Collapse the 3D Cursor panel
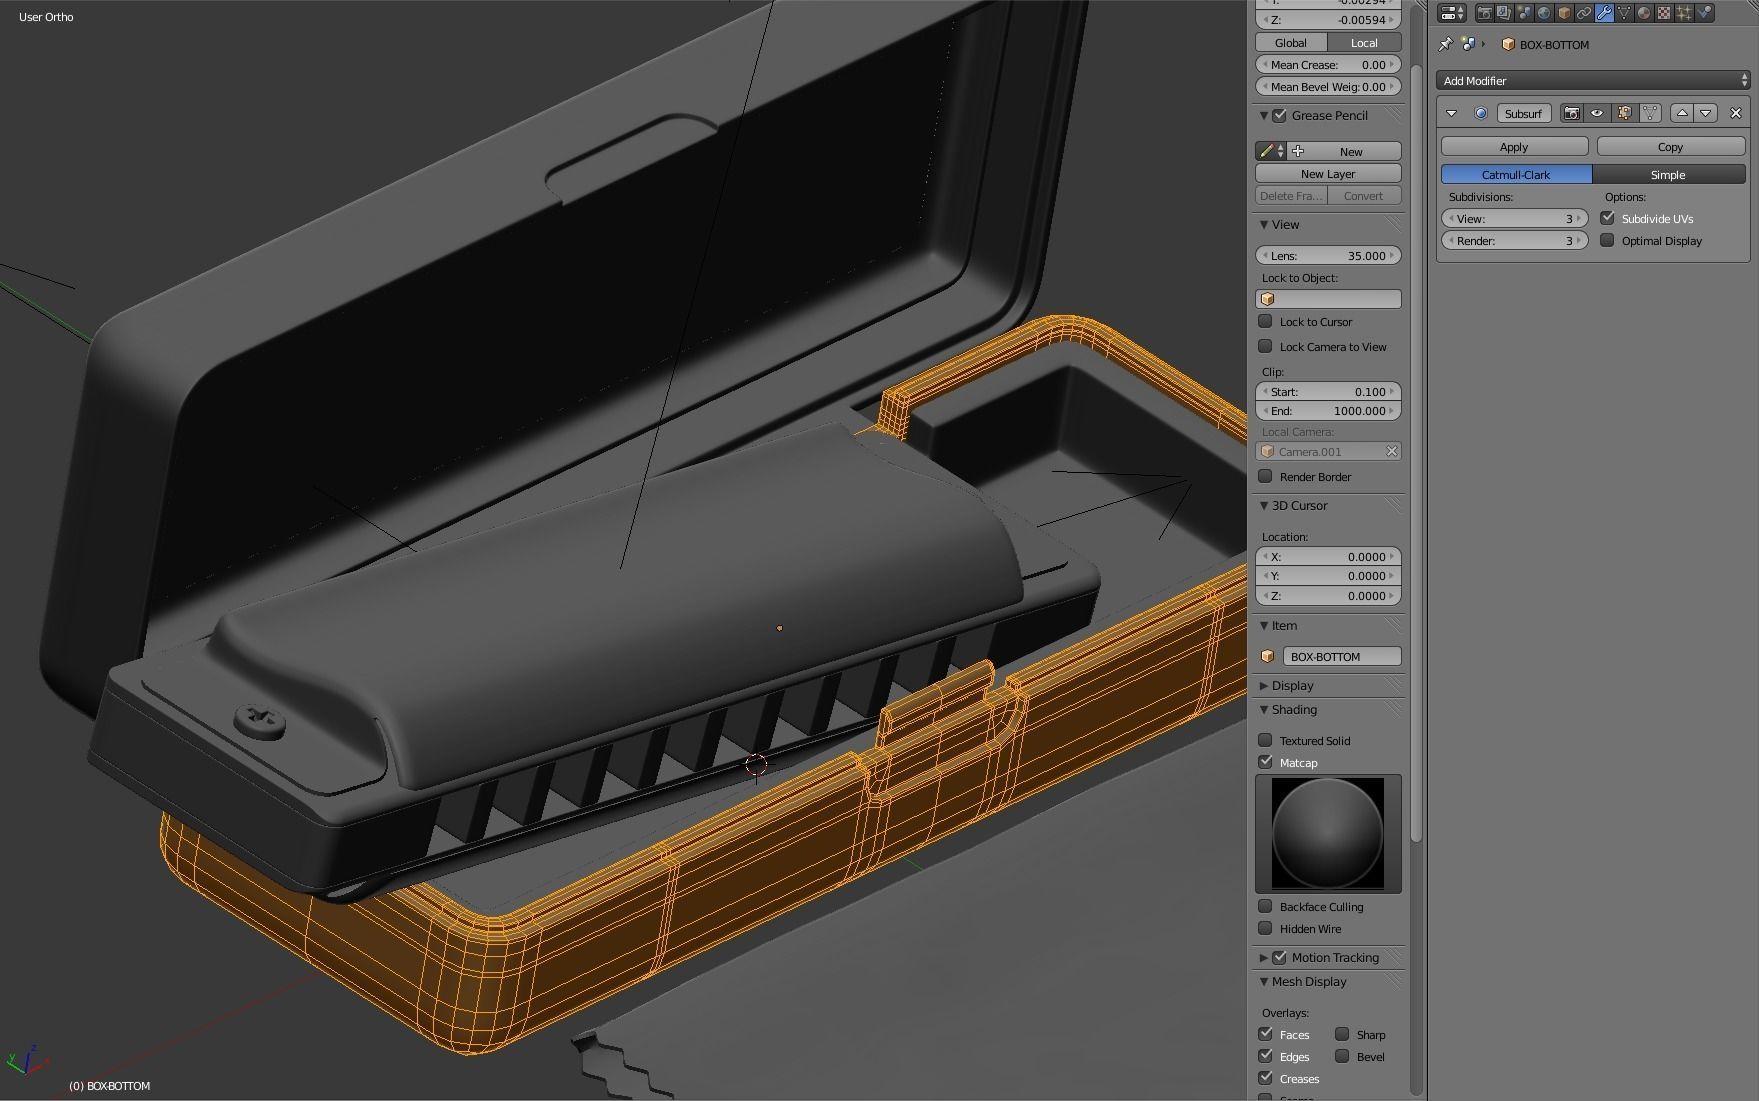 point(1264,505)
